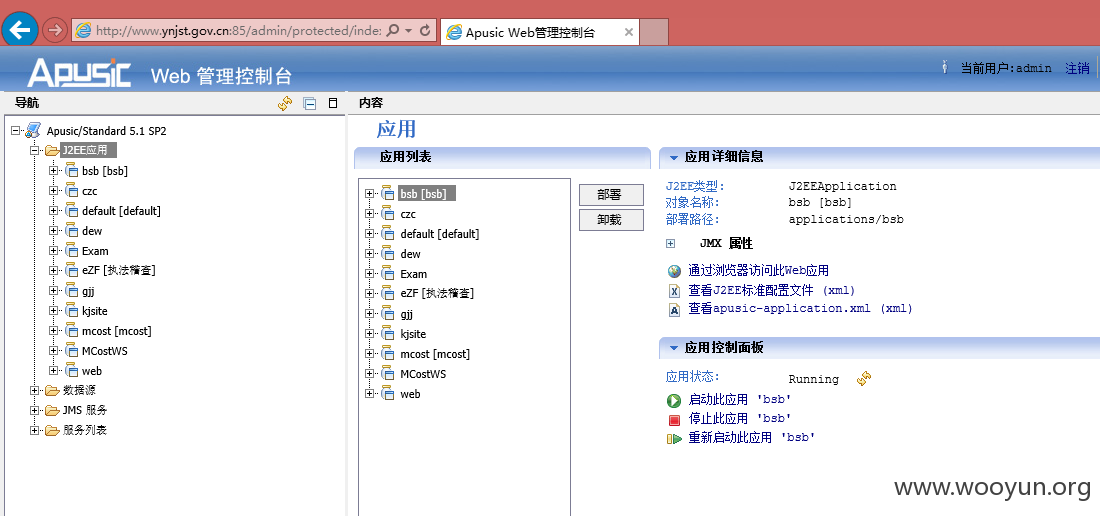Expand czc in the 应用列表 panel
Image resolution: width=1100 pixels, height=516 pixels.
coord(370,214)
